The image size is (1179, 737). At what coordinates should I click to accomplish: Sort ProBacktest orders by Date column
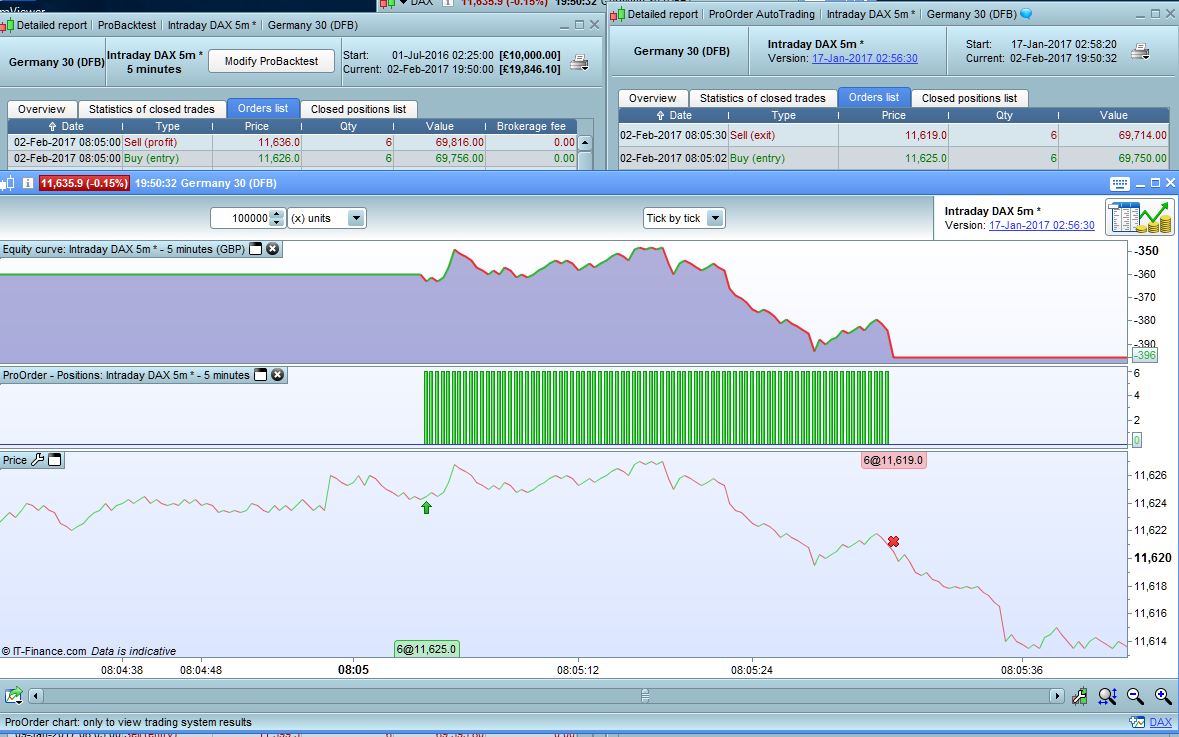(x=65, y=126)
